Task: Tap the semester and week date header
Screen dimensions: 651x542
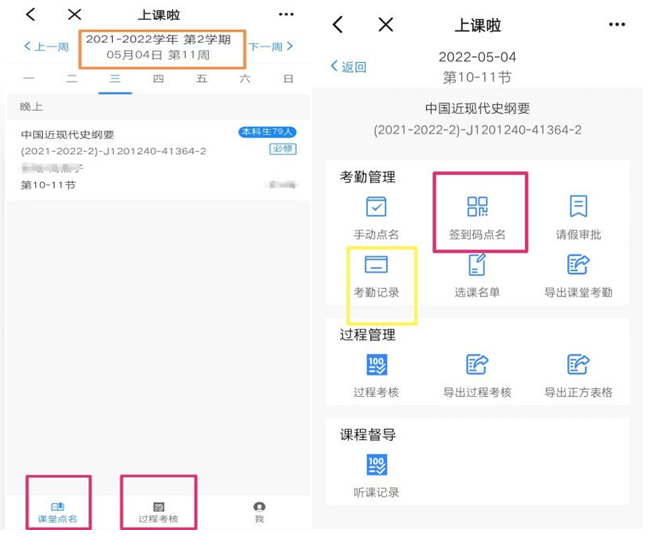Action: 157,46
